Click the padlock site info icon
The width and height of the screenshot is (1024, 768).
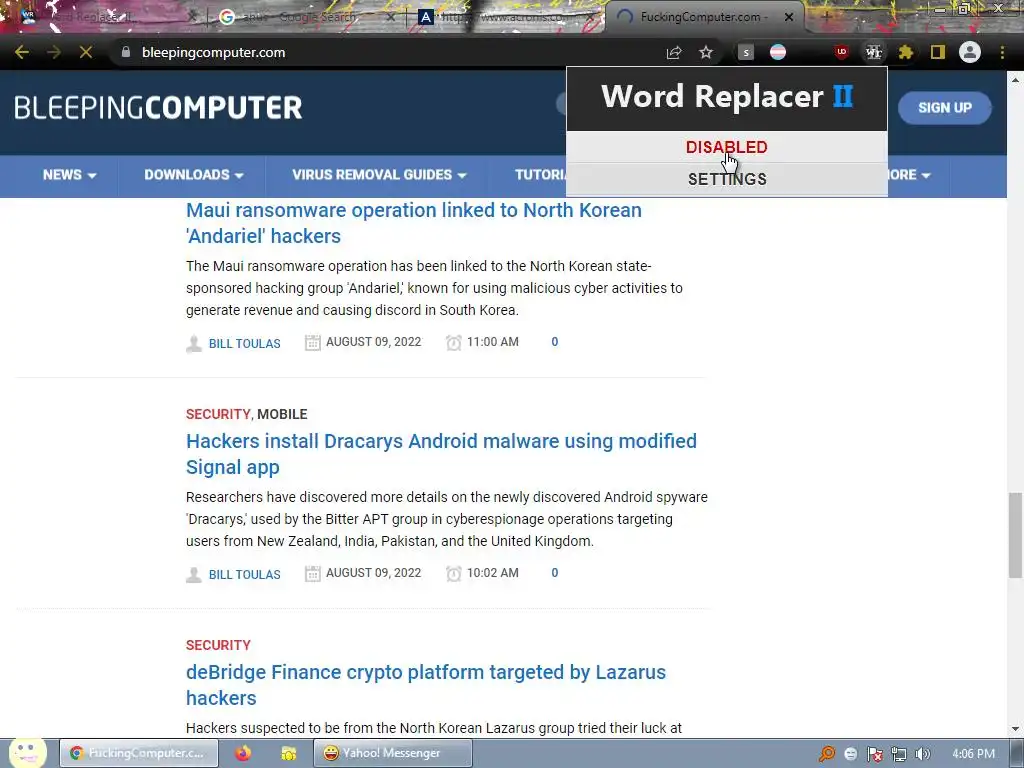coord(126,52)
